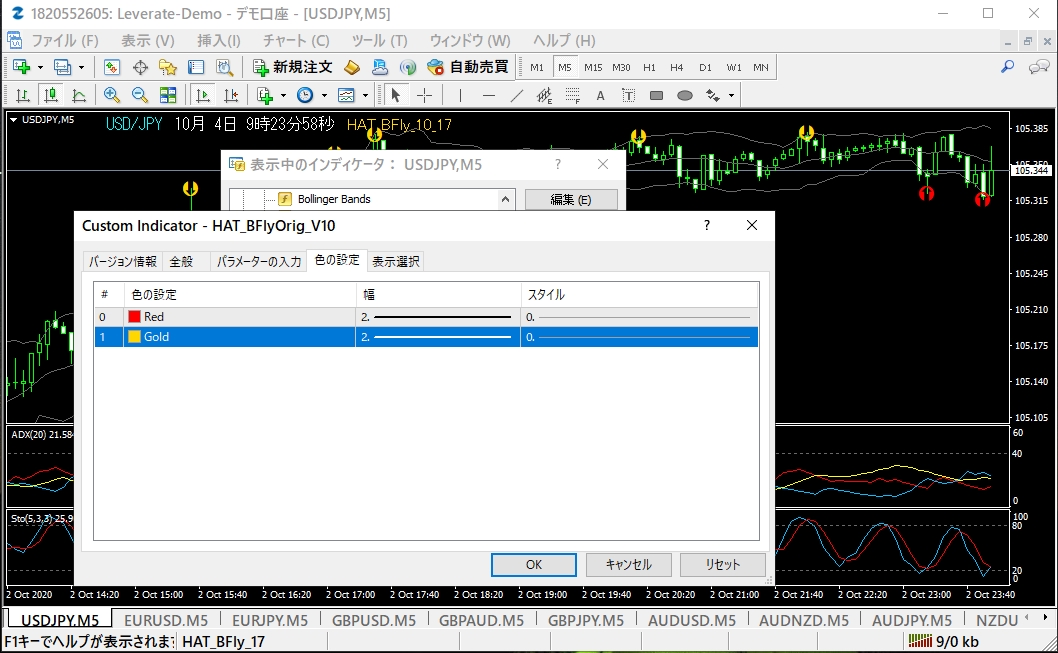Open the Strategy Tester icon
This screenshot has height=653, width=1058.
click(224, 67)
